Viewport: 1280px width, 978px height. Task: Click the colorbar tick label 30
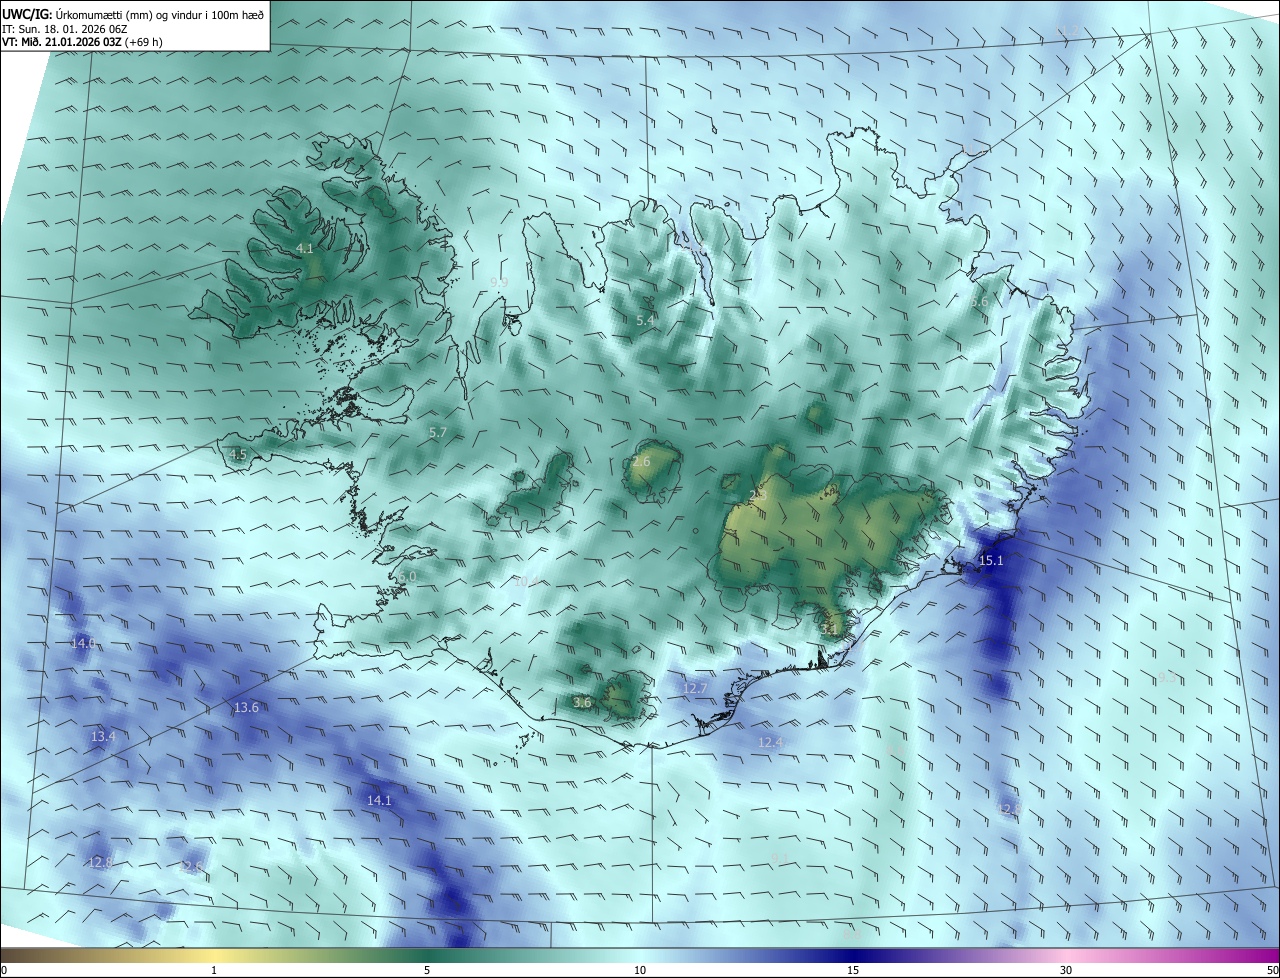pos(1066,970)
